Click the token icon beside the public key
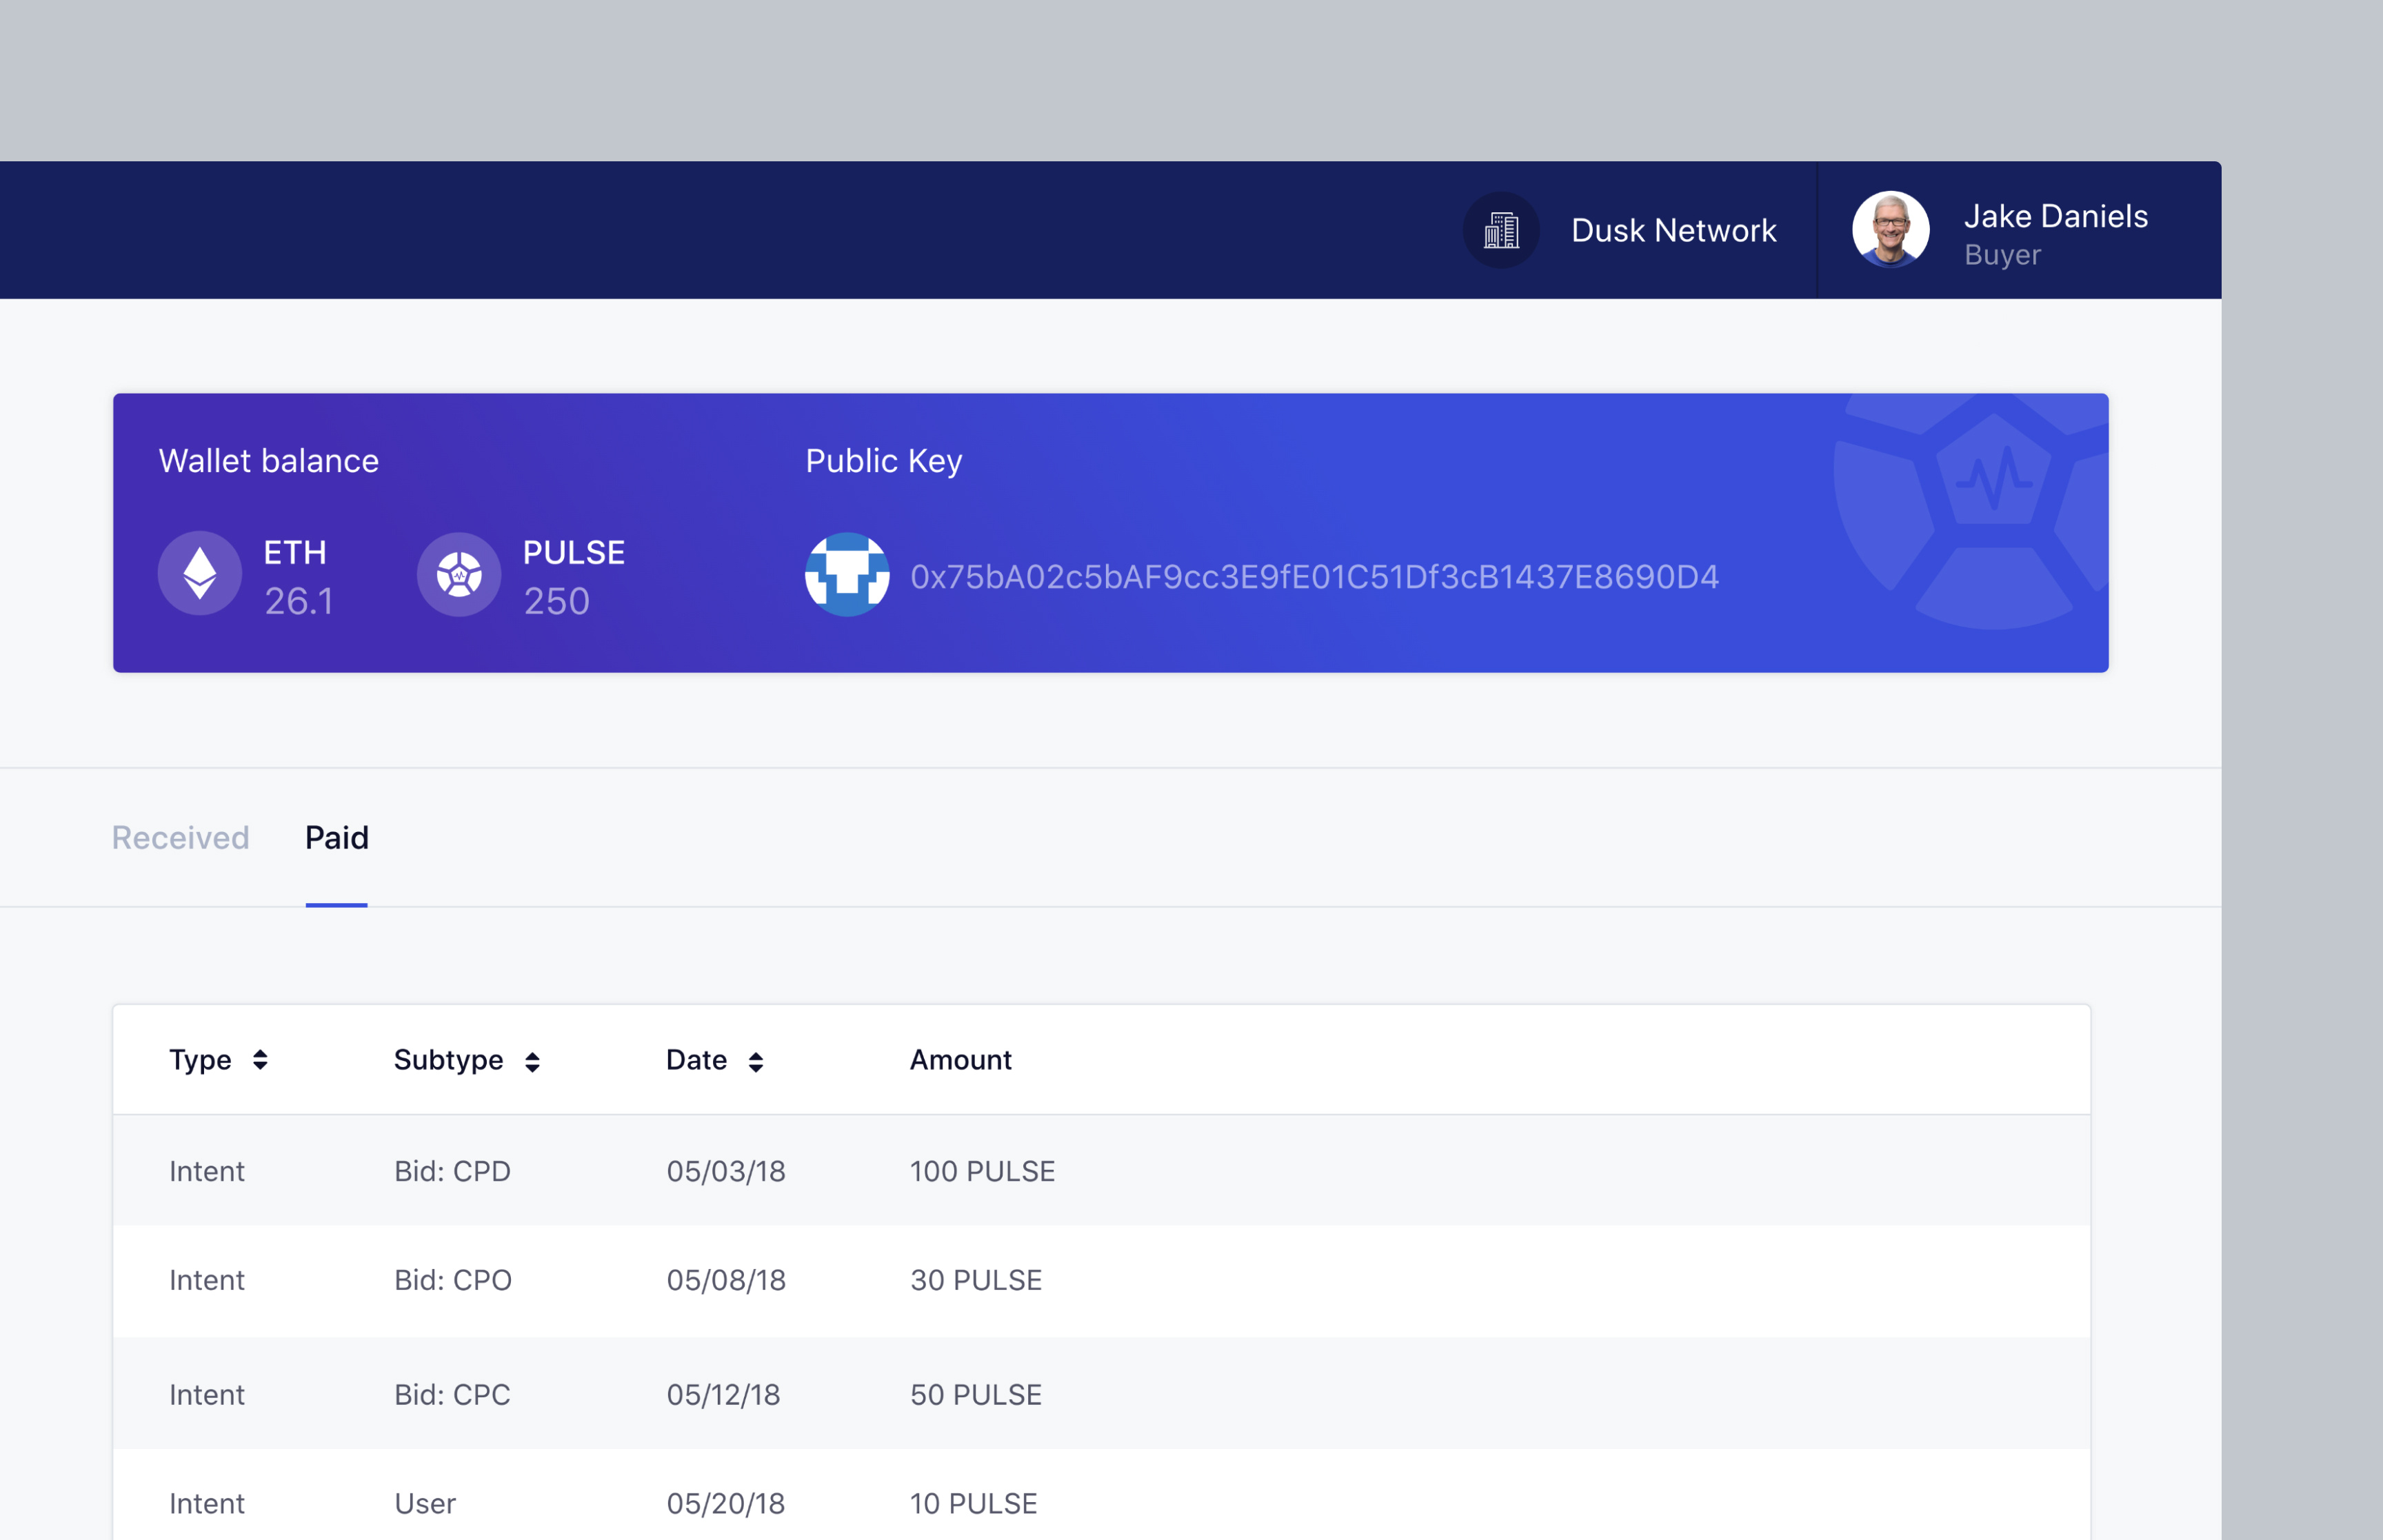This screenshot has height=1540, width=2383. click(846, 575)
